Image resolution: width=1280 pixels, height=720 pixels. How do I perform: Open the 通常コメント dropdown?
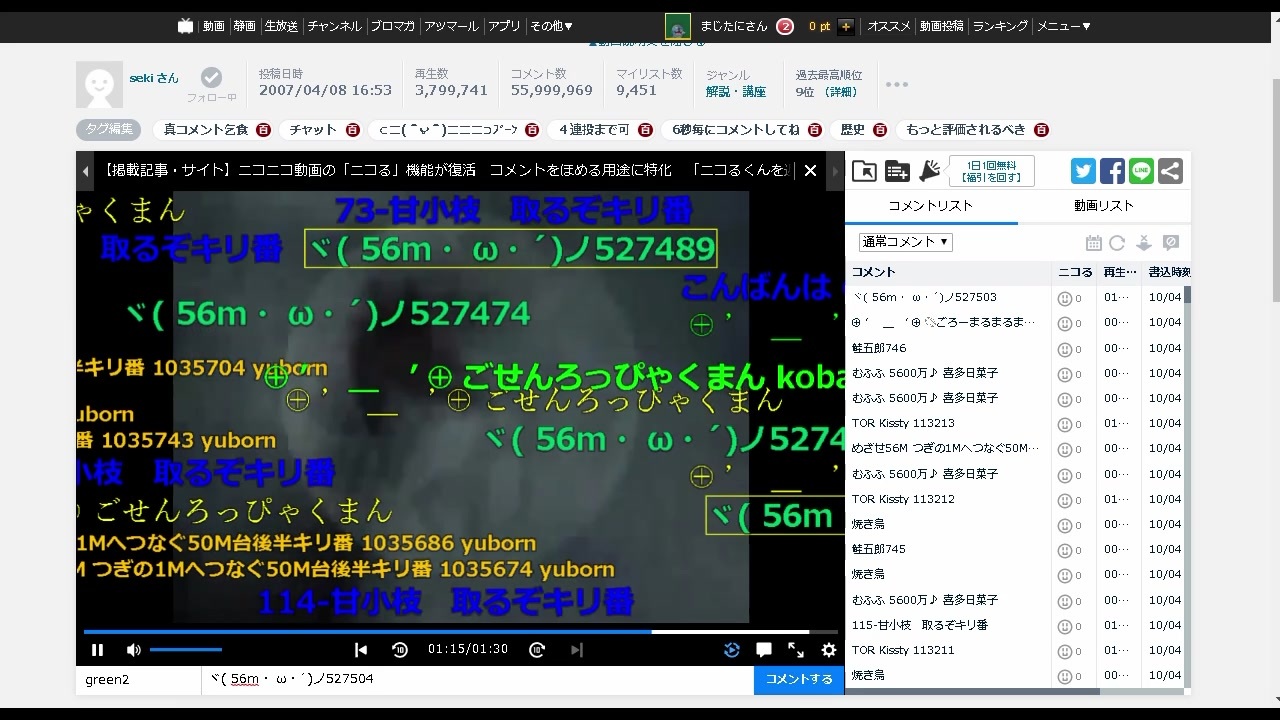click(905, 242)
